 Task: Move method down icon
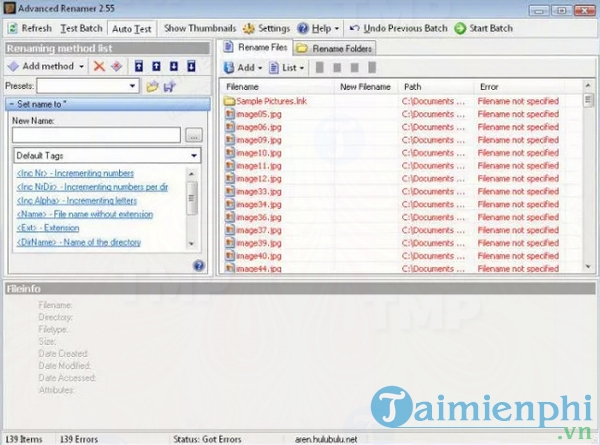click(x=174, y=66)
